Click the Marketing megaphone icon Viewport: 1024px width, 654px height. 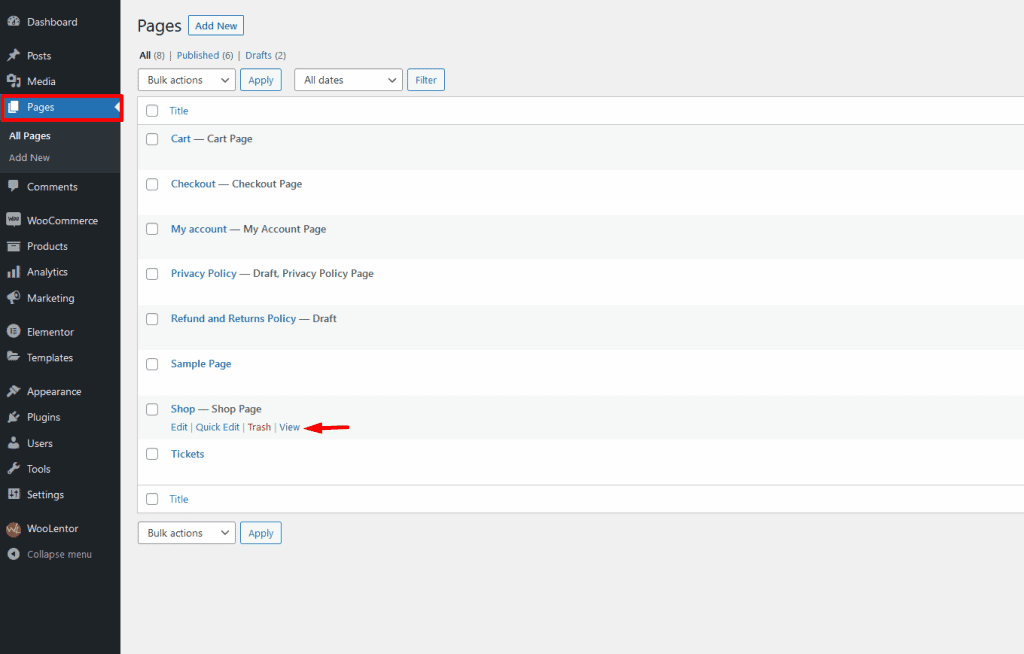pyautogui.click(x=14, y=298)
